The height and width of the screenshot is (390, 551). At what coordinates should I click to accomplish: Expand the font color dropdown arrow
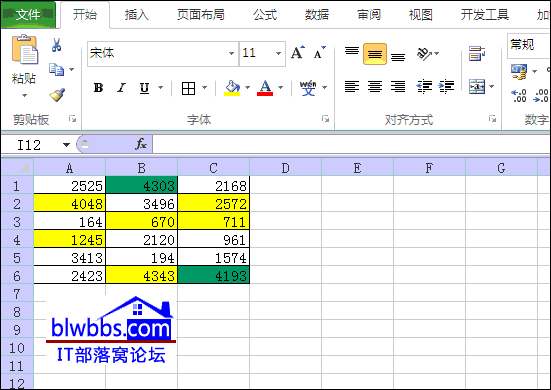280,87
